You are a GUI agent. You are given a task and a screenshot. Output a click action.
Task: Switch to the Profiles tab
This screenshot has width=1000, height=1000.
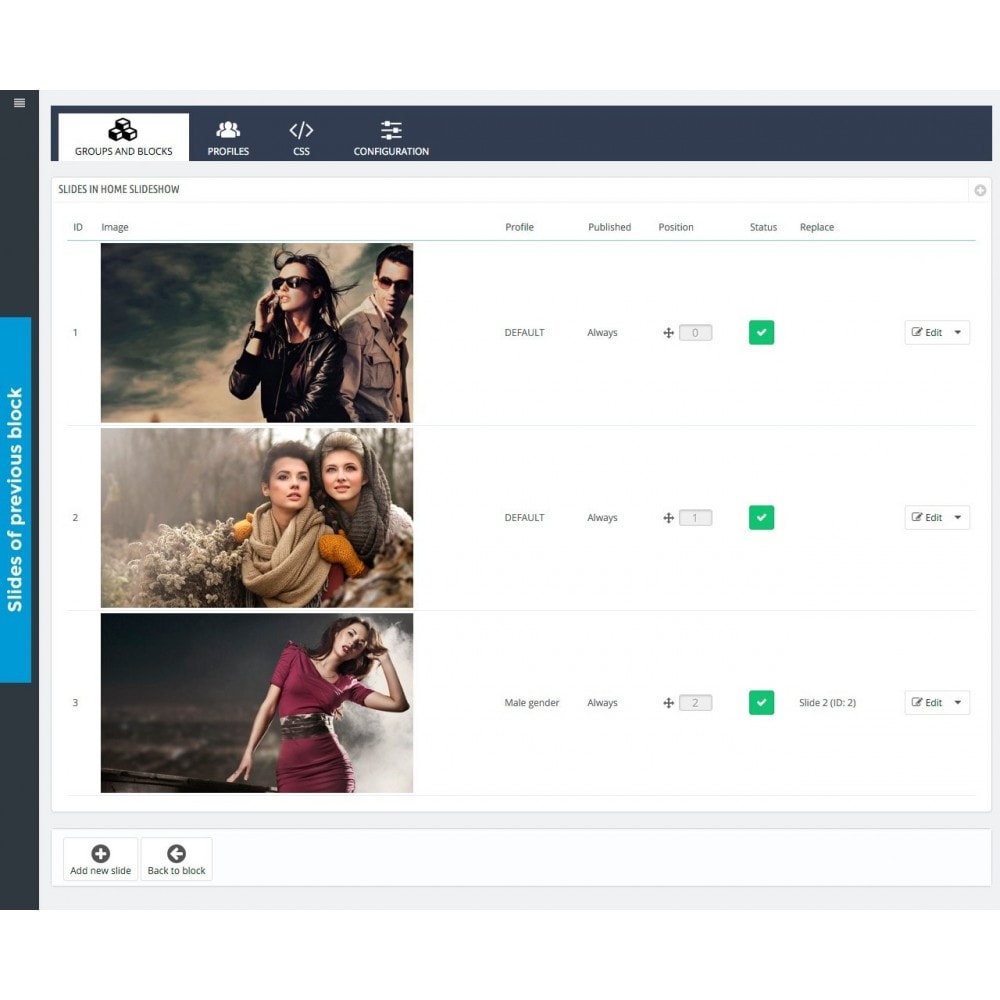coord(228,137)
